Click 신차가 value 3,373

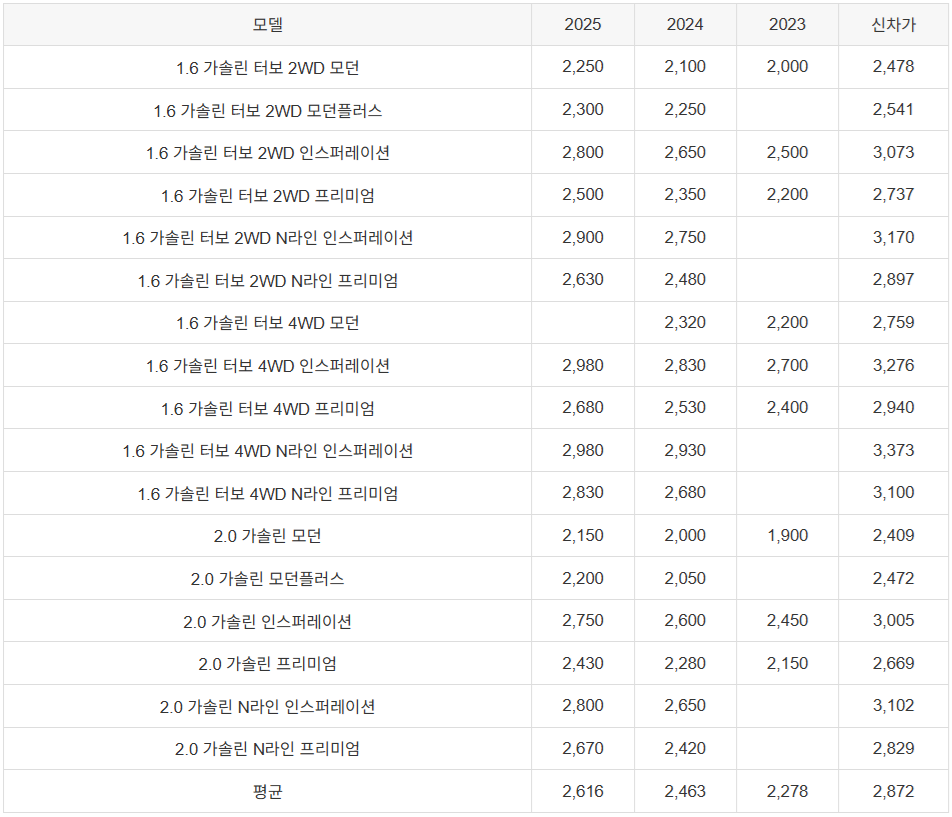point(893,450)
